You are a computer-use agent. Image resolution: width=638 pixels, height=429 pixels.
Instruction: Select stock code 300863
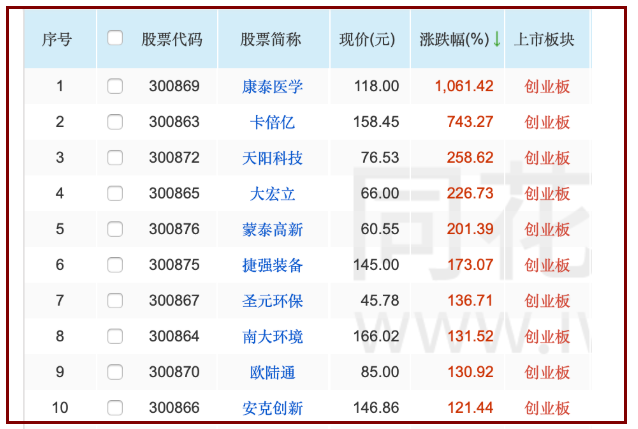coord(174,122)
